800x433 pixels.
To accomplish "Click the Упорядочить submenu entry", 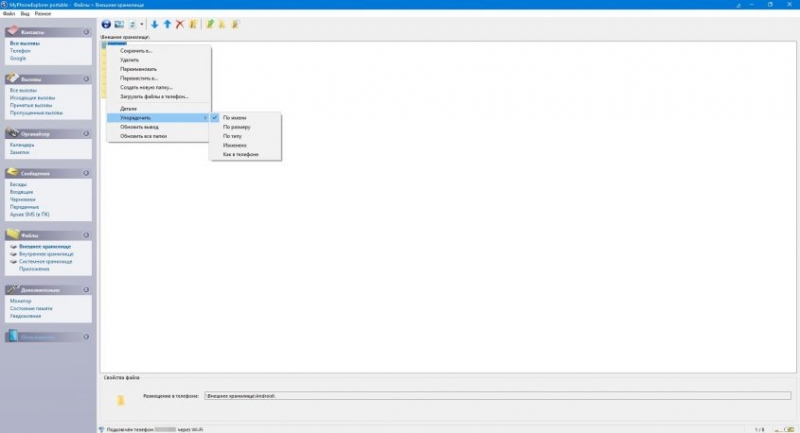I will pos(158,118).
